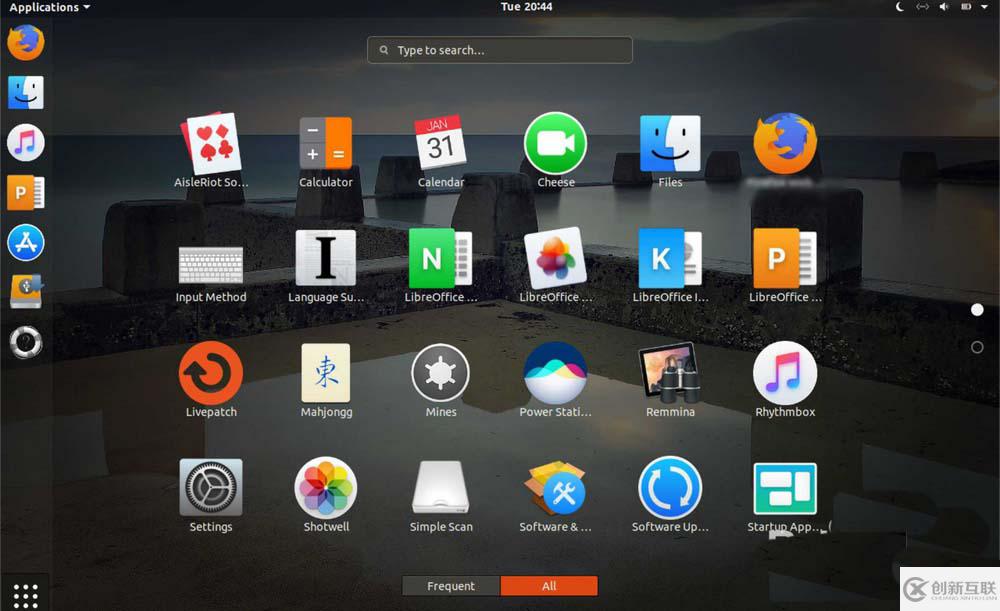Go to the second app page indicator
This screenshot has width=1000, height=611.
click(977, 347)
